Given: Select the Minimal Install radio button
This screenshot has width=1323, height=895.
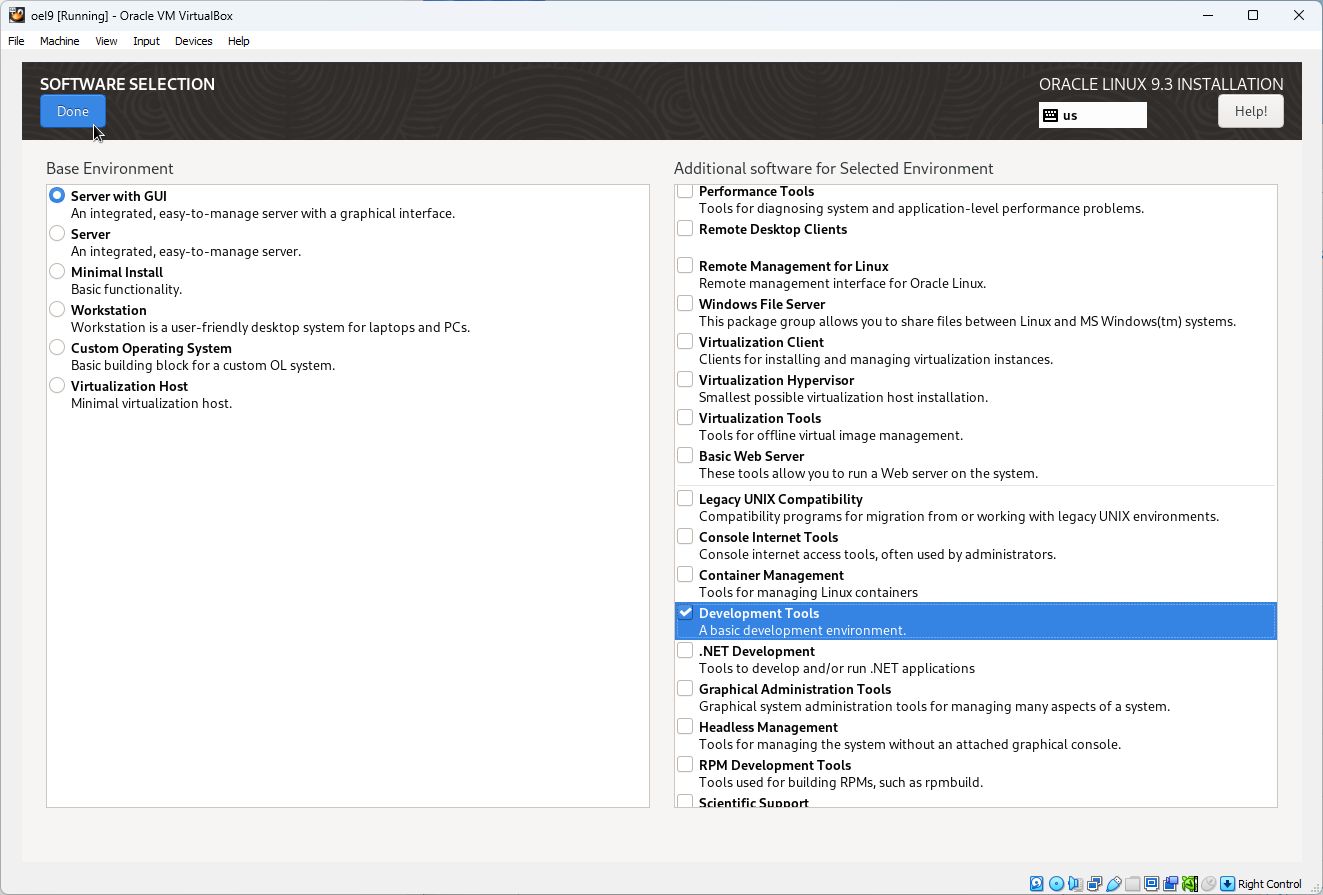Looking at the screenshot, I should coord(57,272).
